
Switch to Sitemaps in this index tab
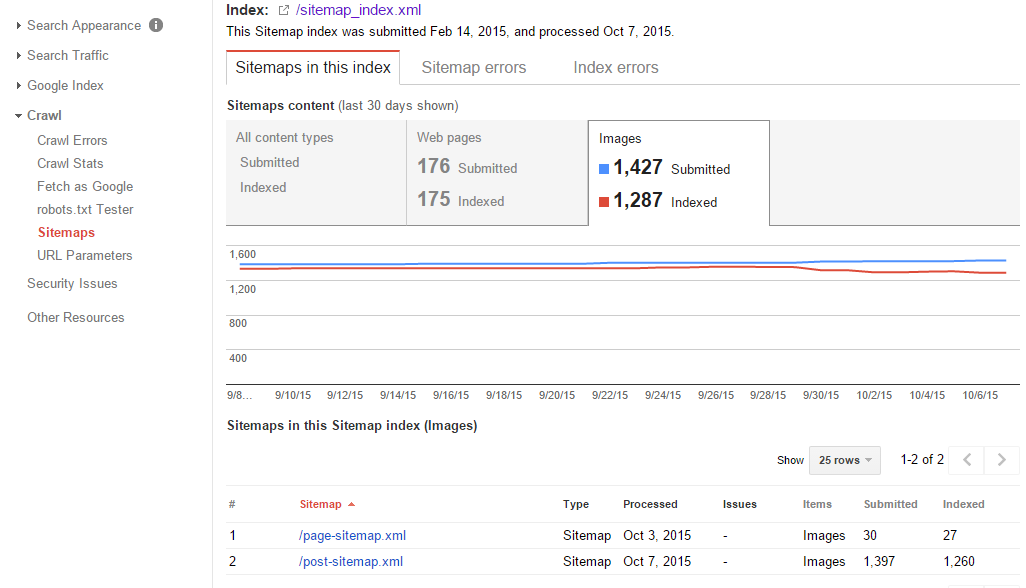313,67
